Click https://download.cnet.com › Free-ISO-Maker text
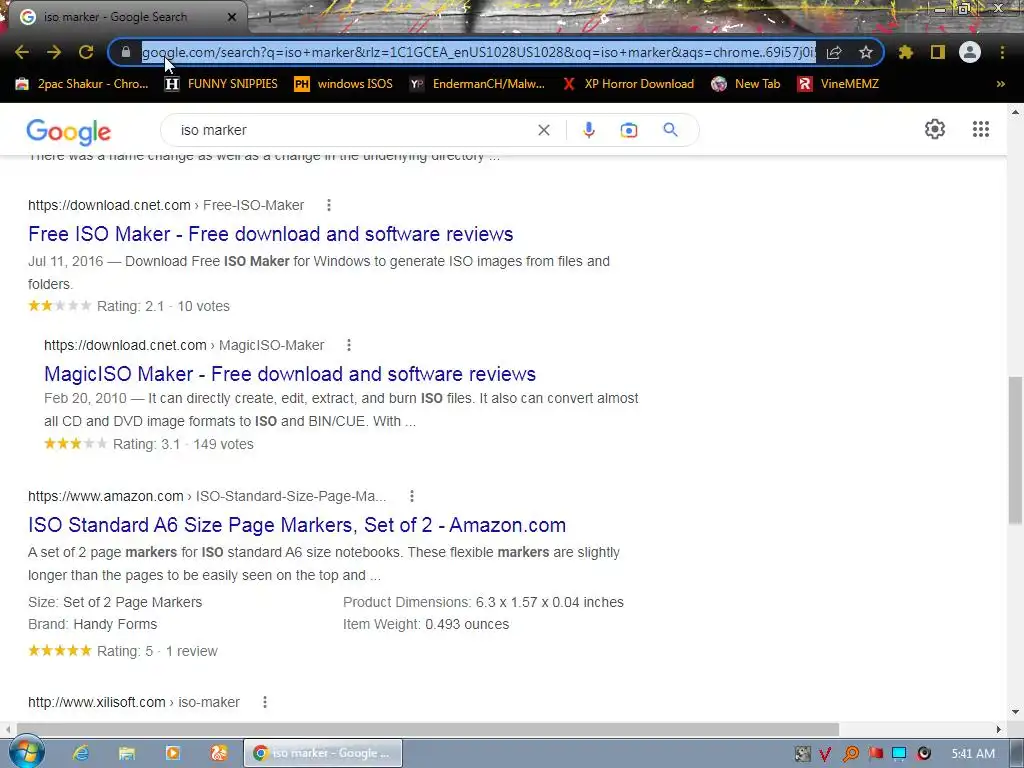 point(166,205)
